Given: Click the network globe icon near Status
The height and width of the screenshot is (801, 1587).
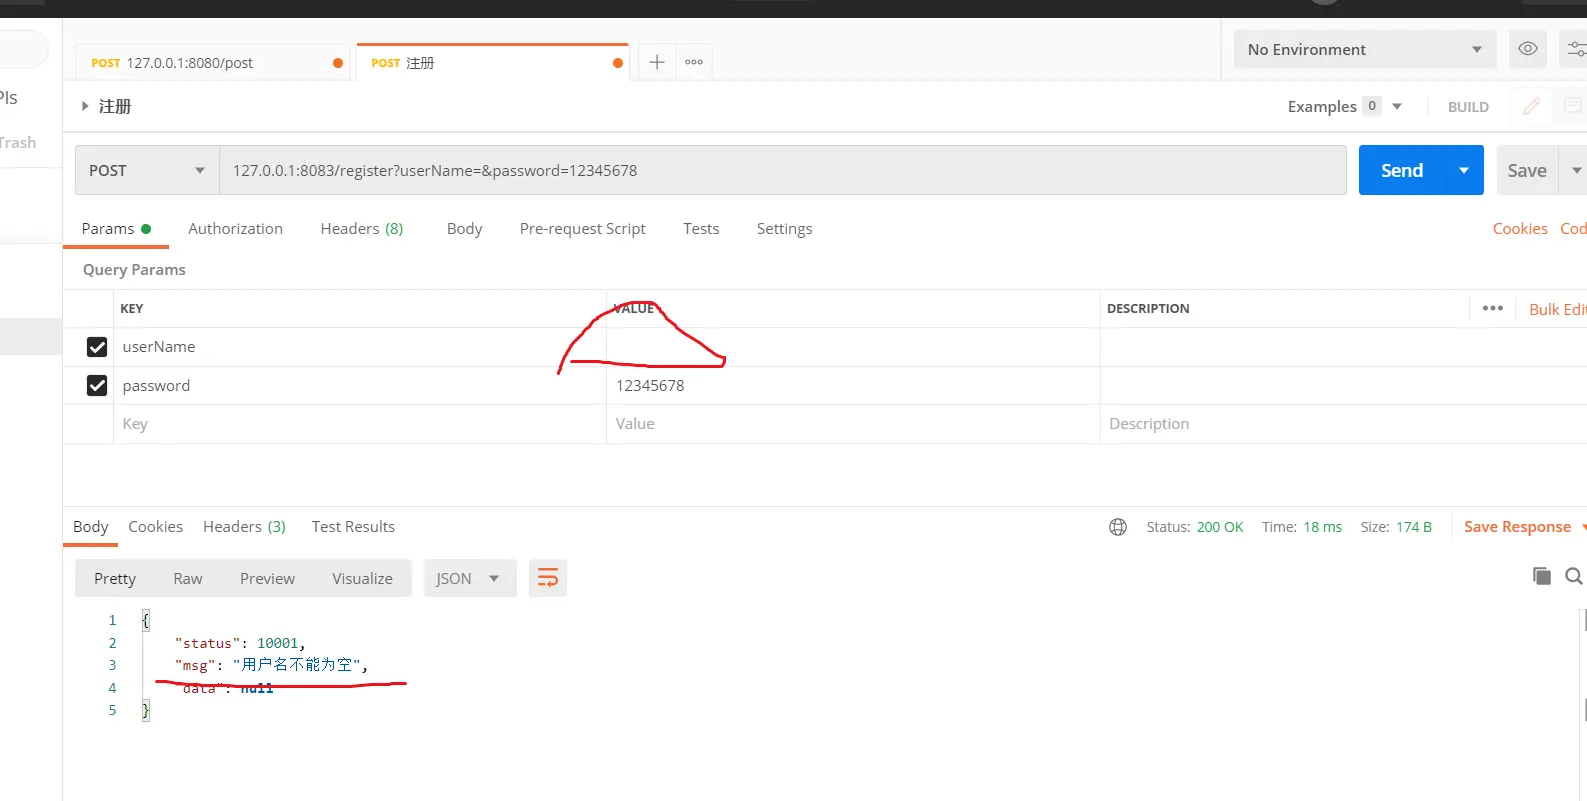Looking at the screenshot, I should point(1118,527).
